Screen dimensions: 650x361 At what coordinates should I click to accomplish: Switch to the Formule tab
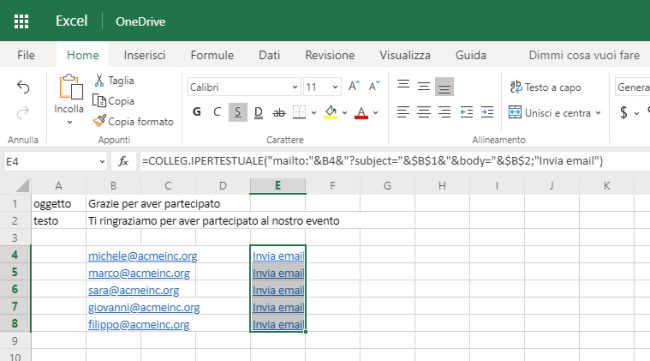(212, 55)
